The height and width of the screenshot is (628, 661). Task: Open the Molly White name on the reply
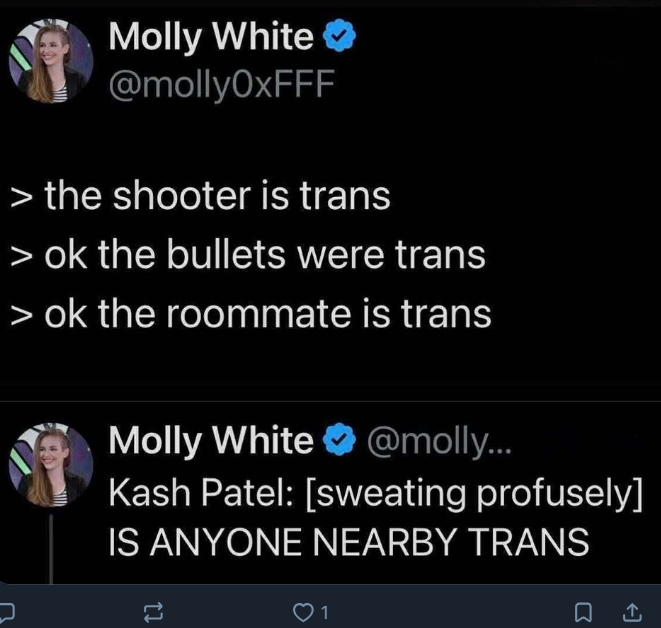tap(211, 441)
